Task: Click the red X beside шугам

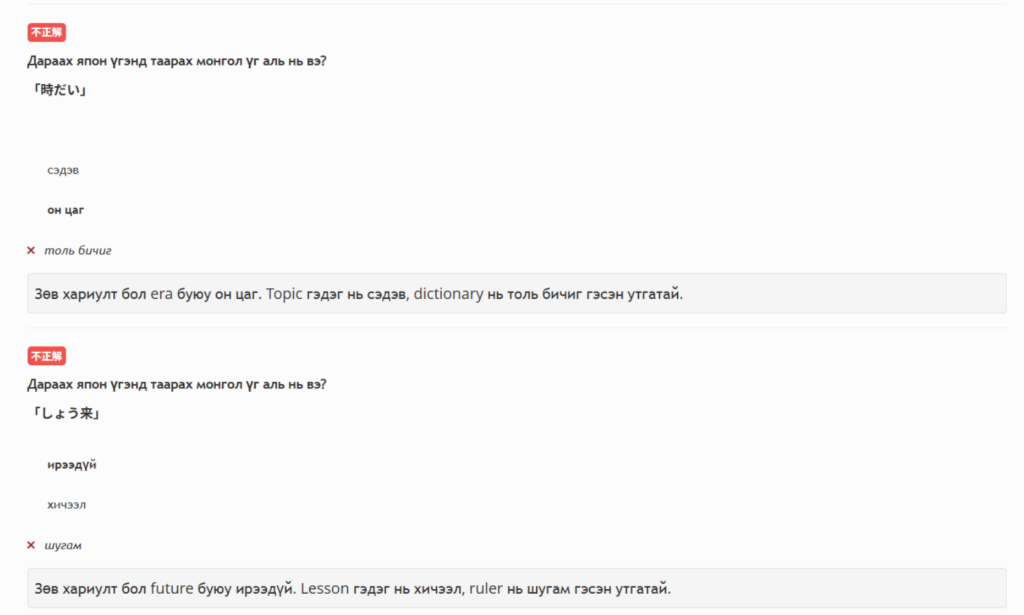Action: click(x=31, y=545)
